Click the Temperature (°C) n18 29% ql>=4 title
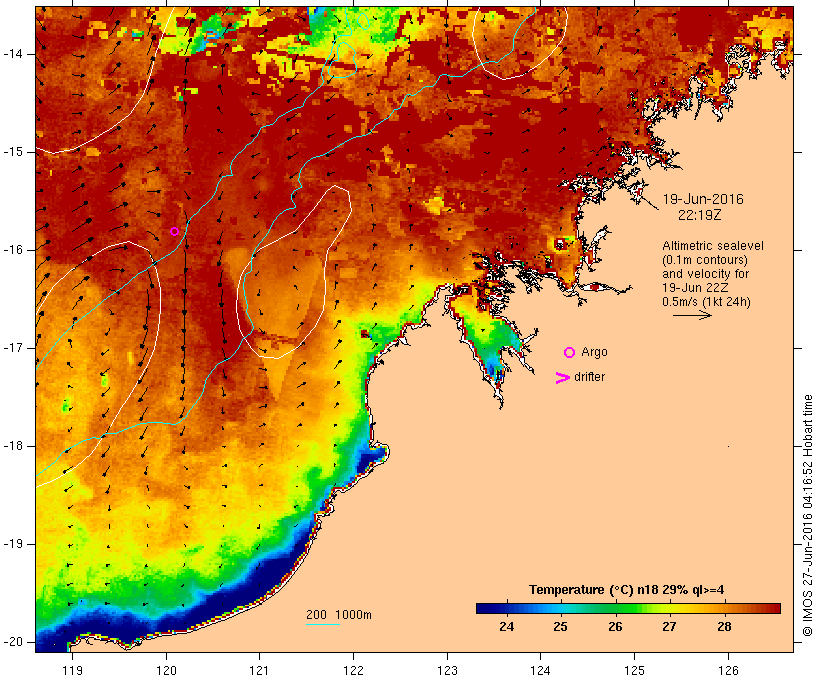This screenshot has width=820, height=680. pos(627,590)
